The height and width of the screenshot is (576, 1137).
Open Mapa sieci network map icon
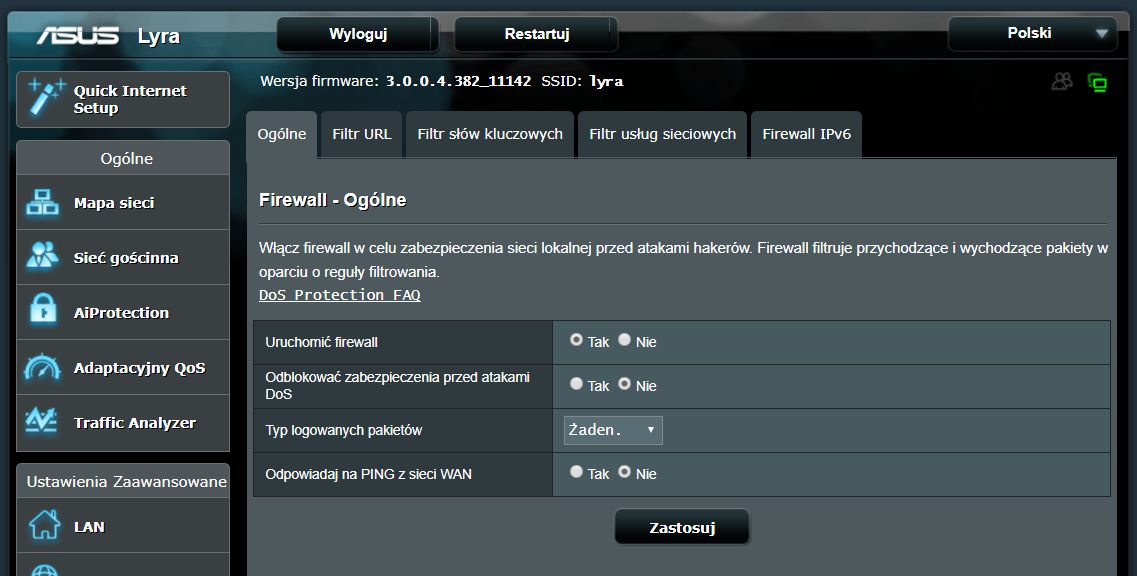(x=43, y=202)
